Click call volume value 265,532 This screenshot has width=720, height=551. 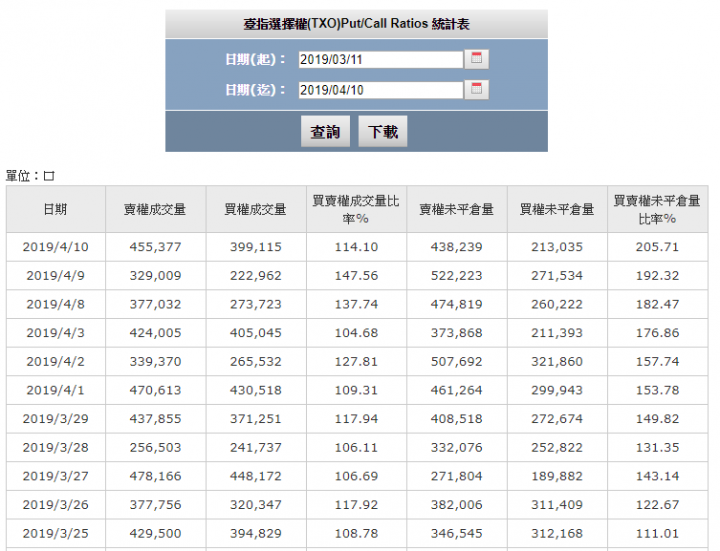coord(256,362)
